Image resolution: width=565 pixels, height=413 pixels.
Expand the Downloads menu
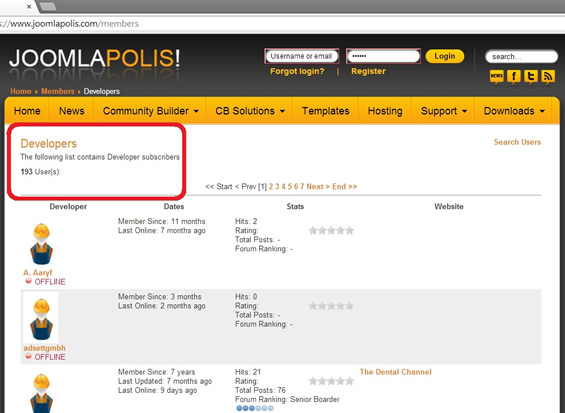click(x=514, y=111)
